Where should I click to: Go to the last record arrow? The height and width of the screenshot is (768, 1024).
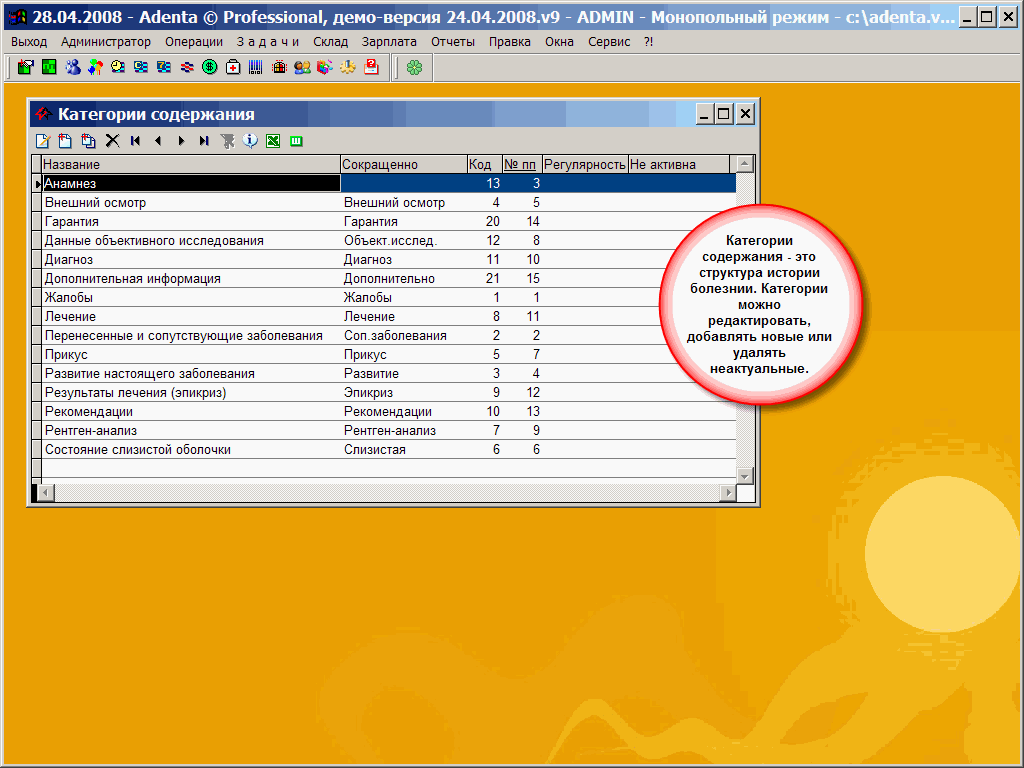click(x=203, y=141)
